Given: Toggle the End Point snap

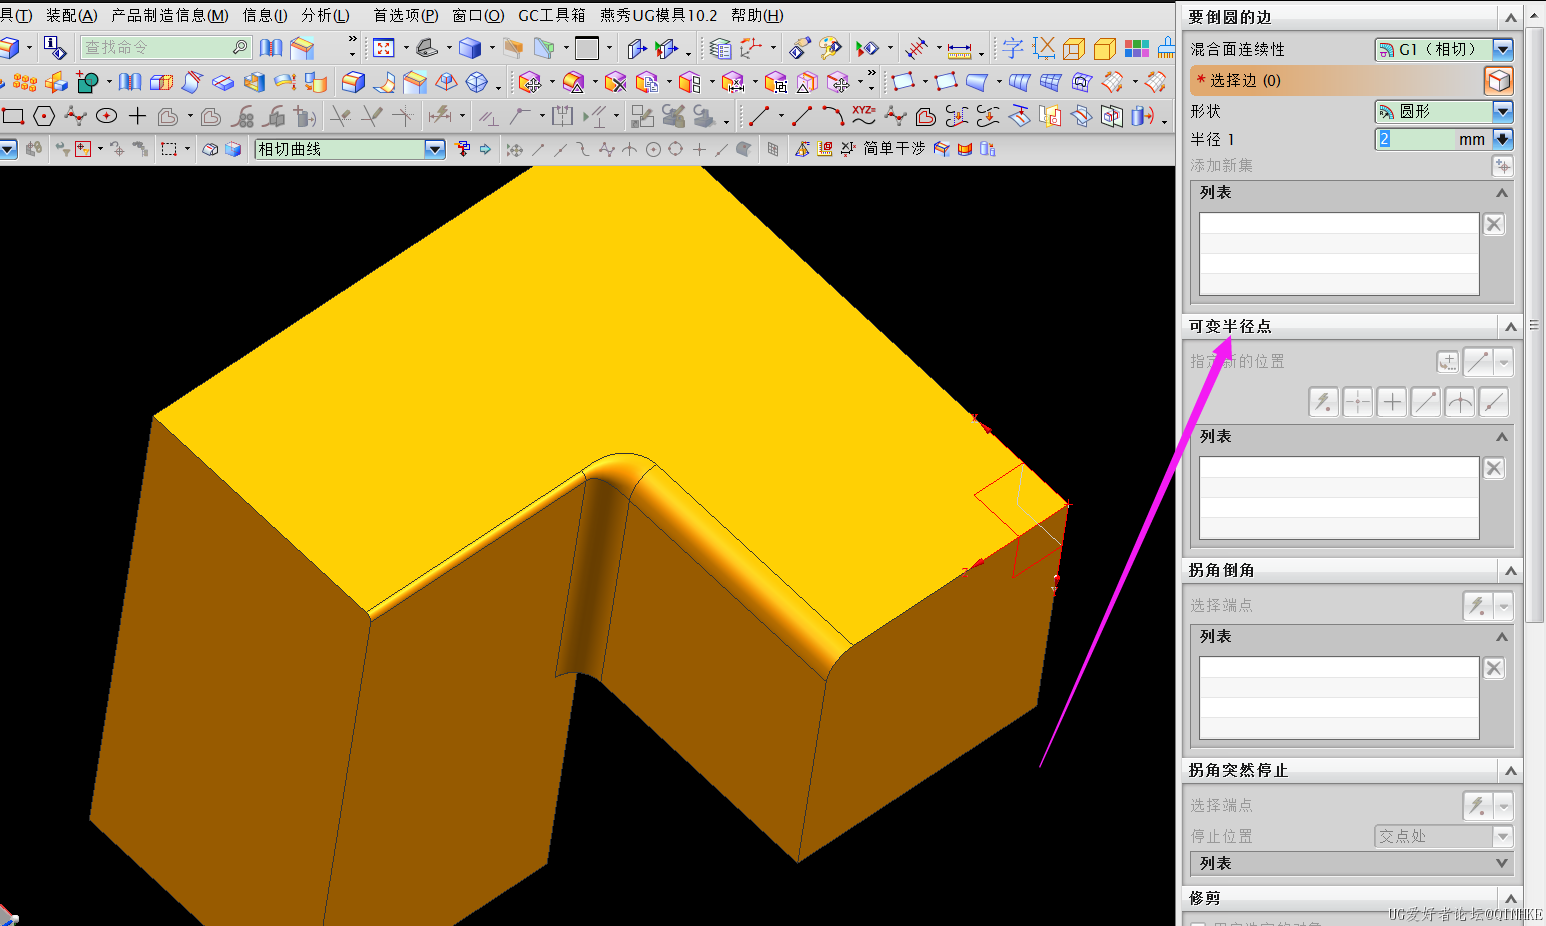Looking at the screenshot, I should (538, 149).
